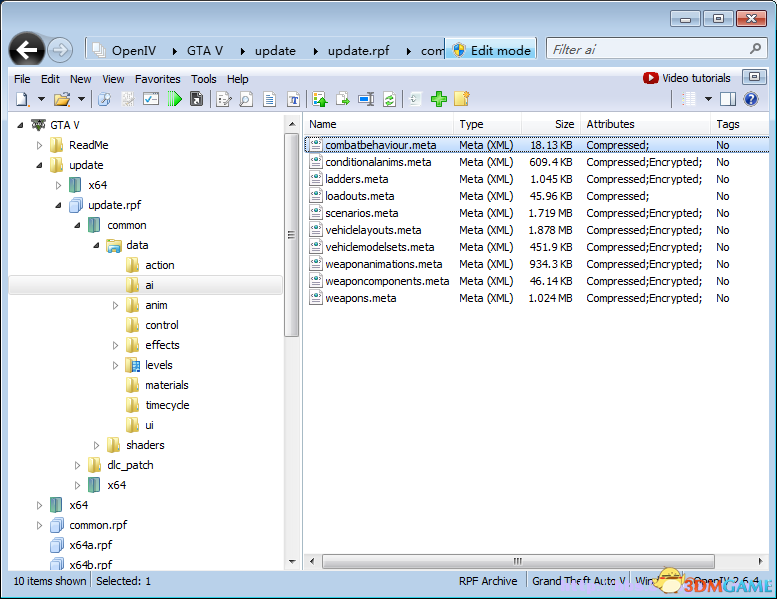Click the document with blue T icon
The width and height of the screenshot is (777, 599).
293,100
